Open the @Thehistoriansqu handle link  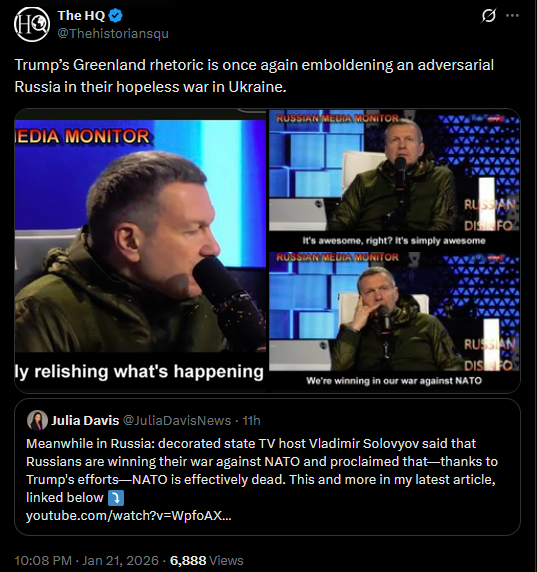[x=113, y=33]
